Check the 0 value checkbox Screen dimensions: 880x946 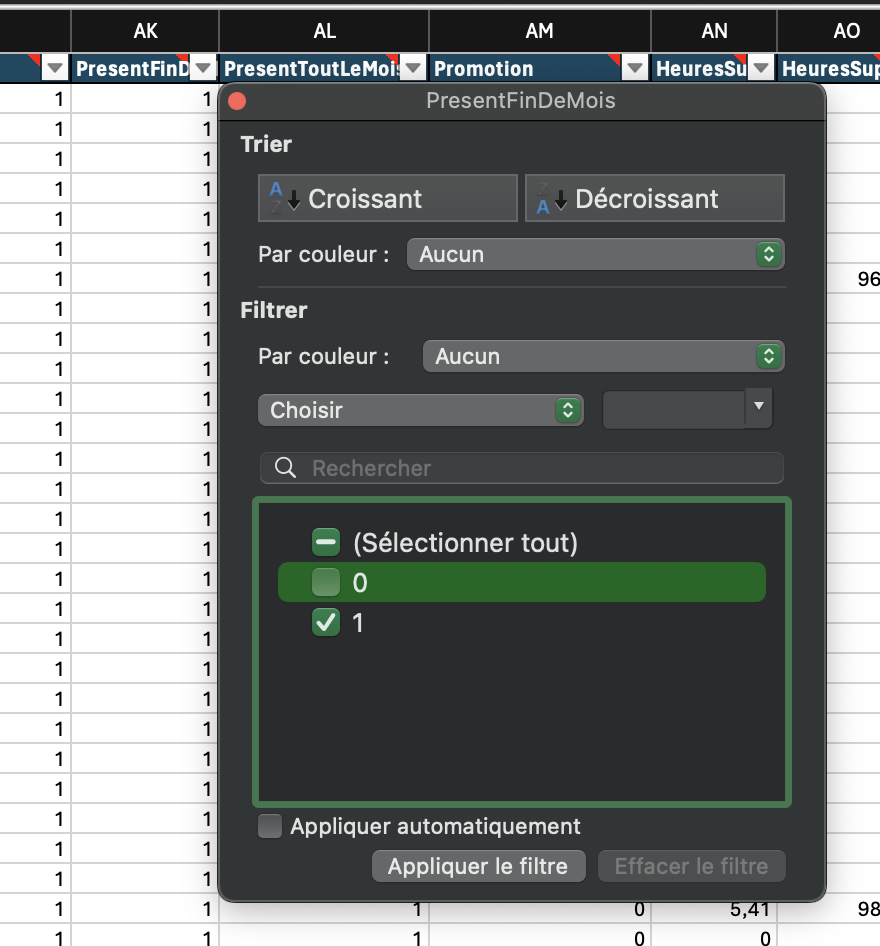[326, 583]
